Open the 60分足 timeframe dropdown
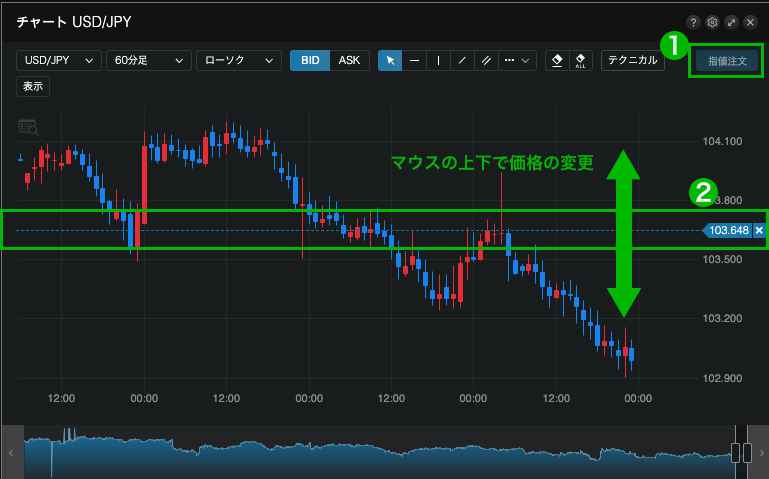Viewport: 769px width, 479px height. click(148, 61)
